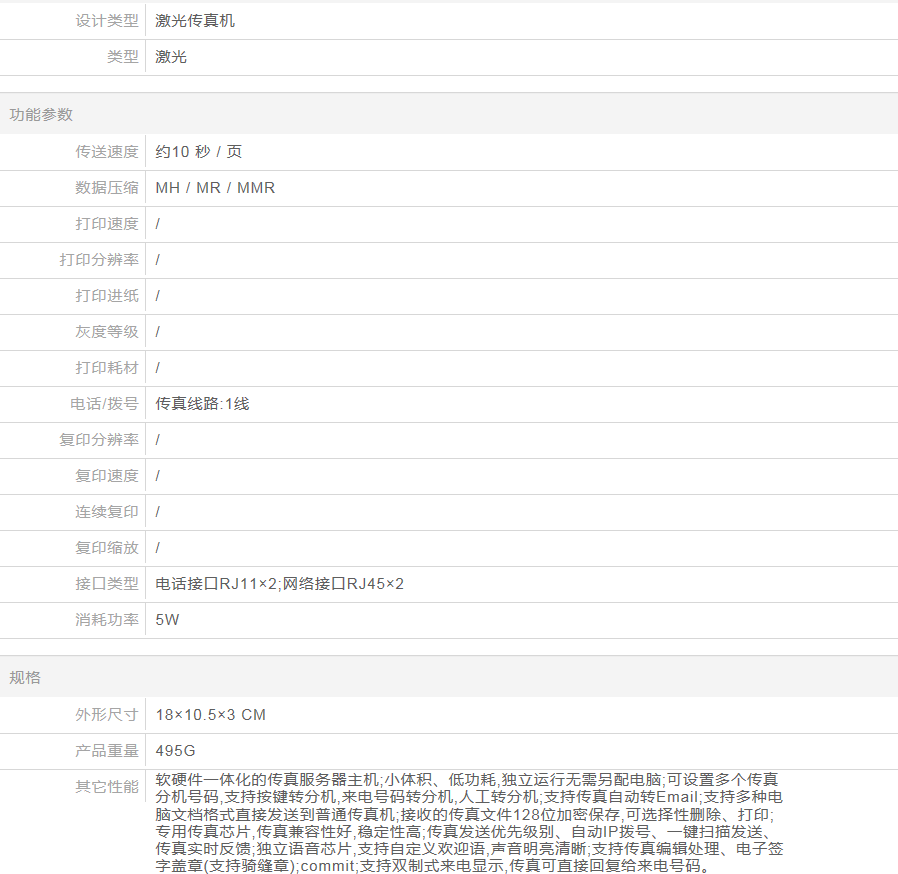The height and width of the screenshot is (874, 898).
Task: Select the 传真线路:1线 value
Action: click(202, 404)
